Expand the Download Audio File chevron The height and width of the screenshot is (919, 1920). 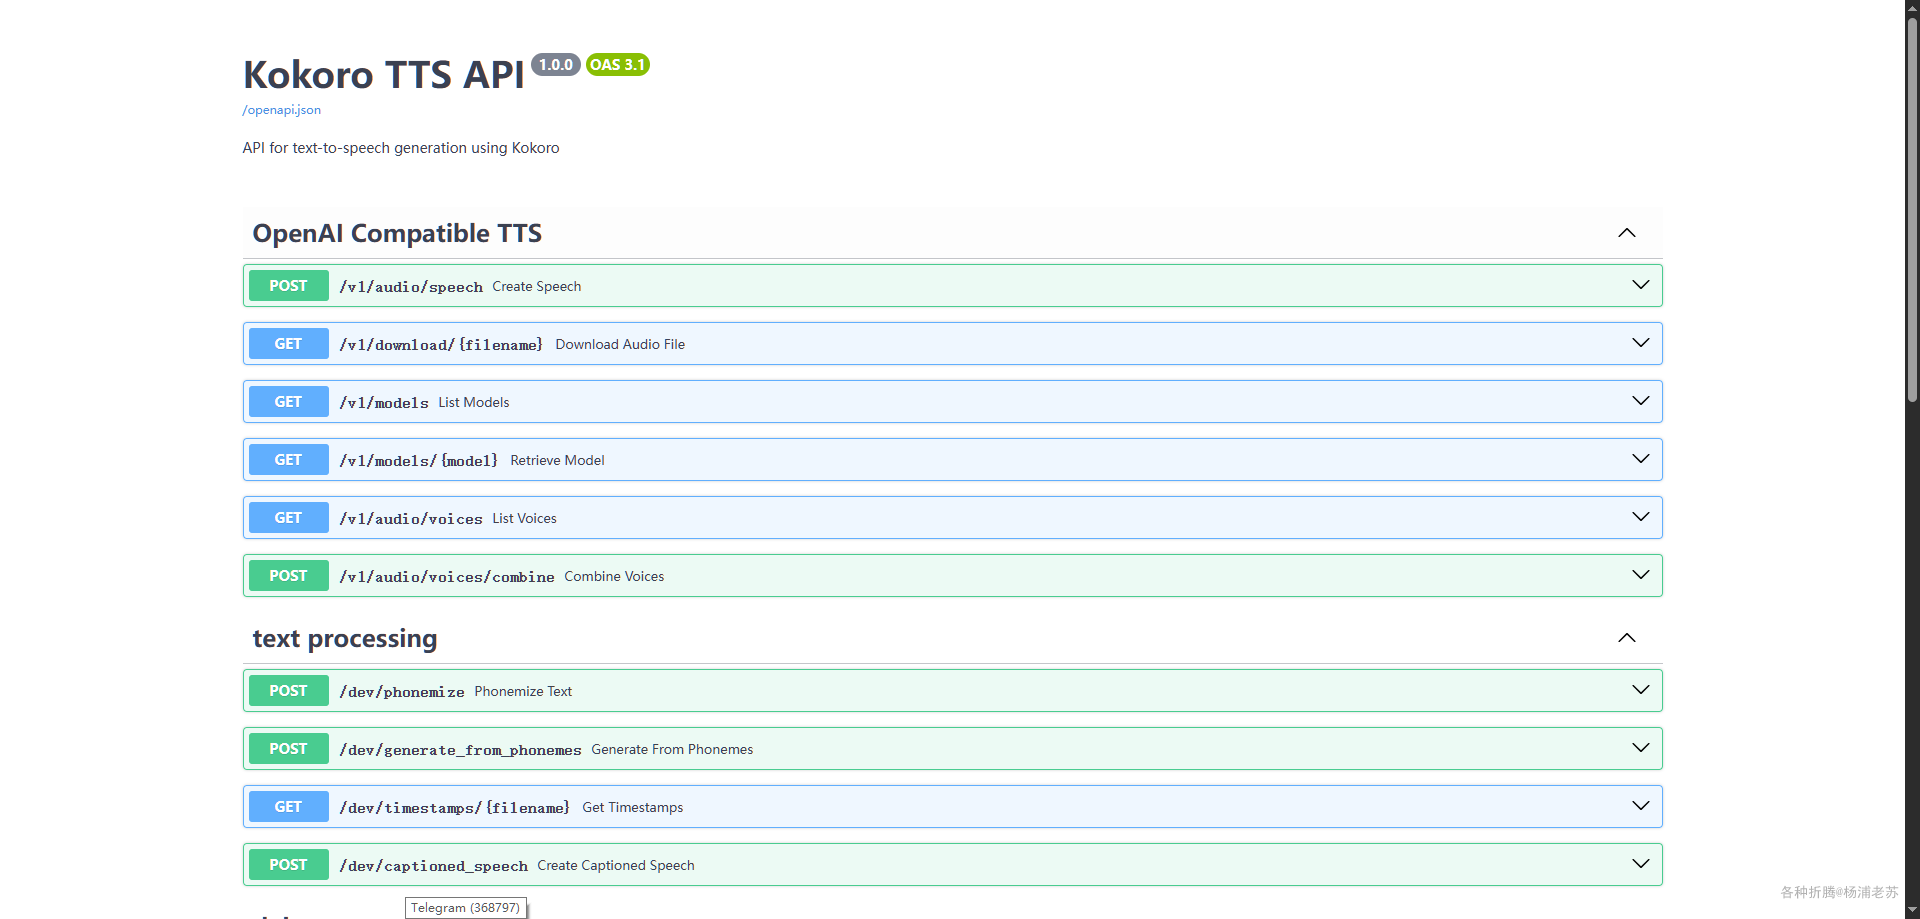(x=1641, y=343)
